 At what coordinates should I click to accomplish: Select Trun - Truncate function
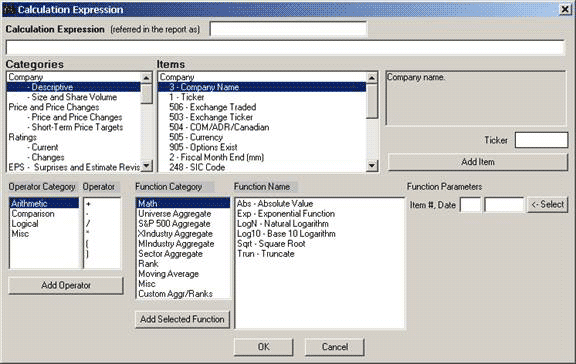point(320,254)
